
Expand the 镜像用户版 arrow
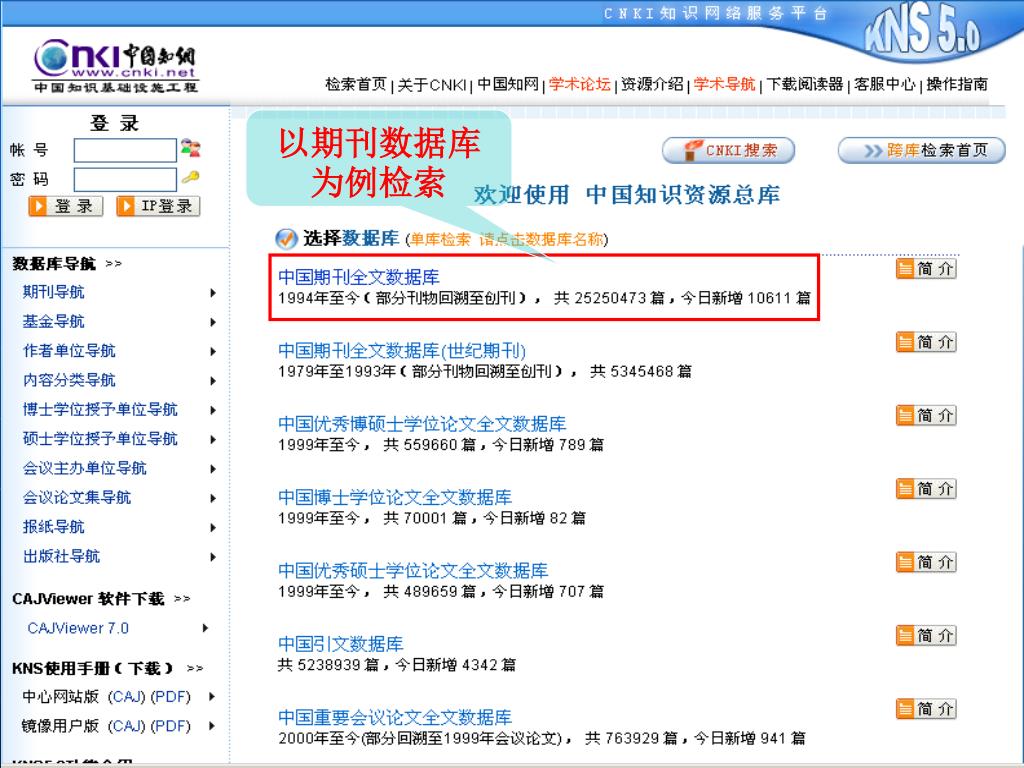(x=212, y=726)
